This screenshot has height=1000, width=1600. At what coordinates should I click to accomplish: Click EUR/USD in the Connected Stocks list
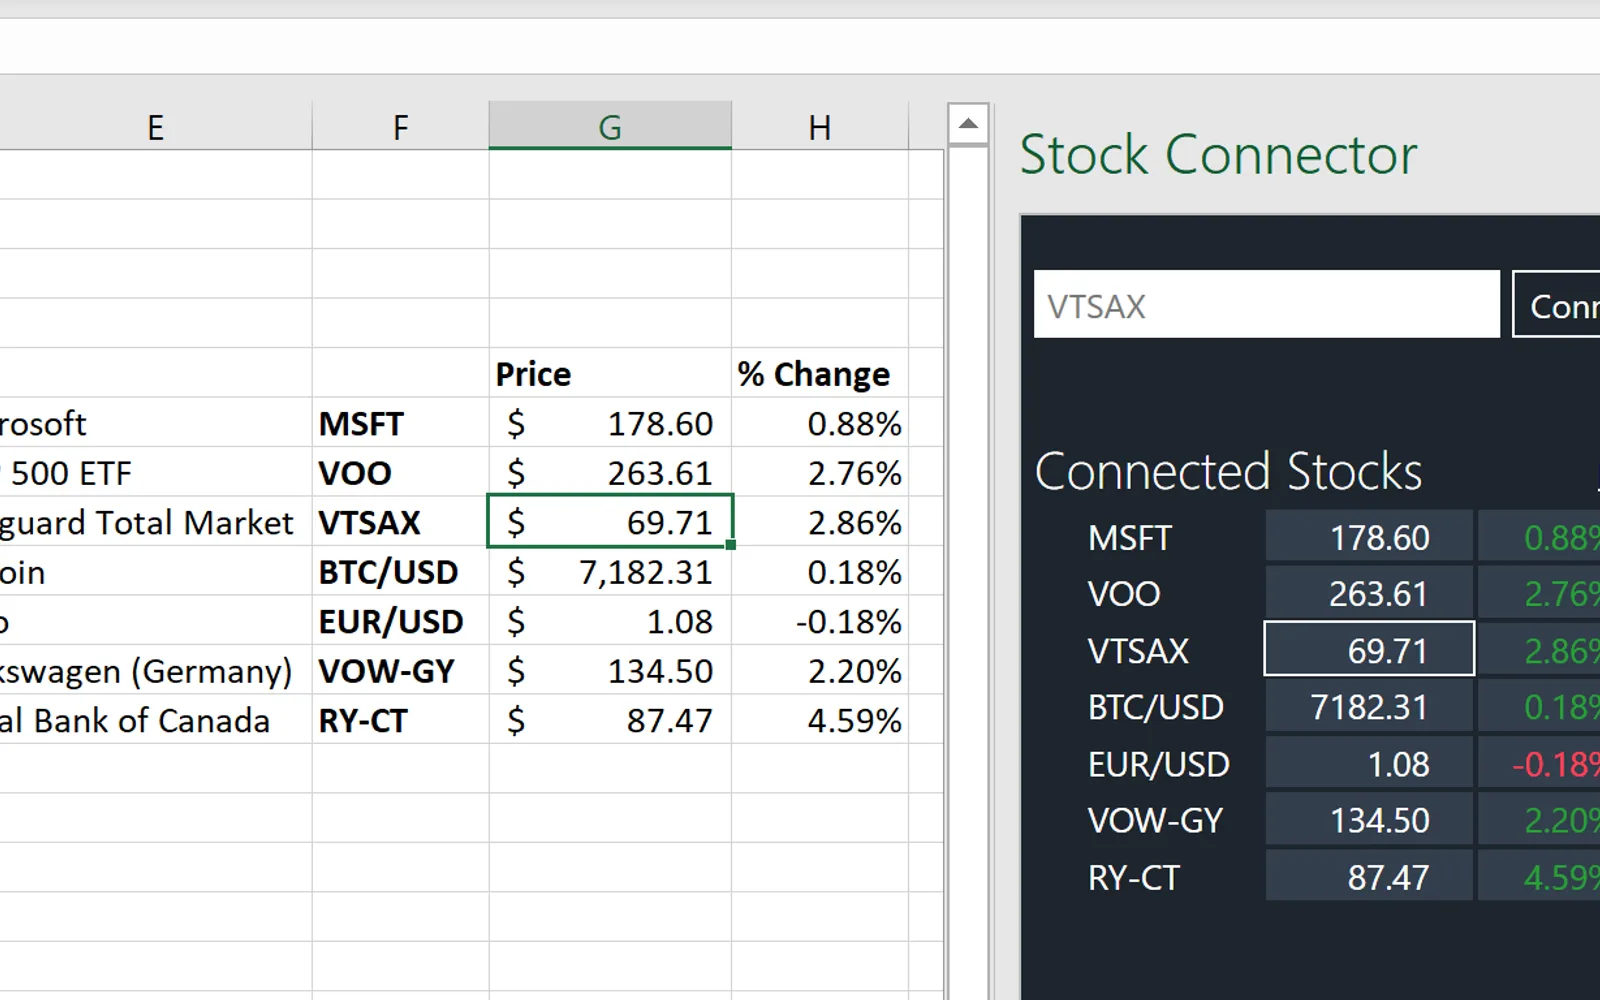1159,764
